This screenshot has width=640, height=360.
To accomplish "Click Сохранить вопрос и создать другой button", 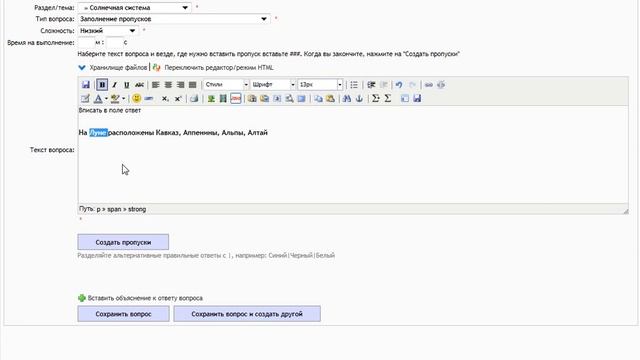I will [x=247, y=314].
